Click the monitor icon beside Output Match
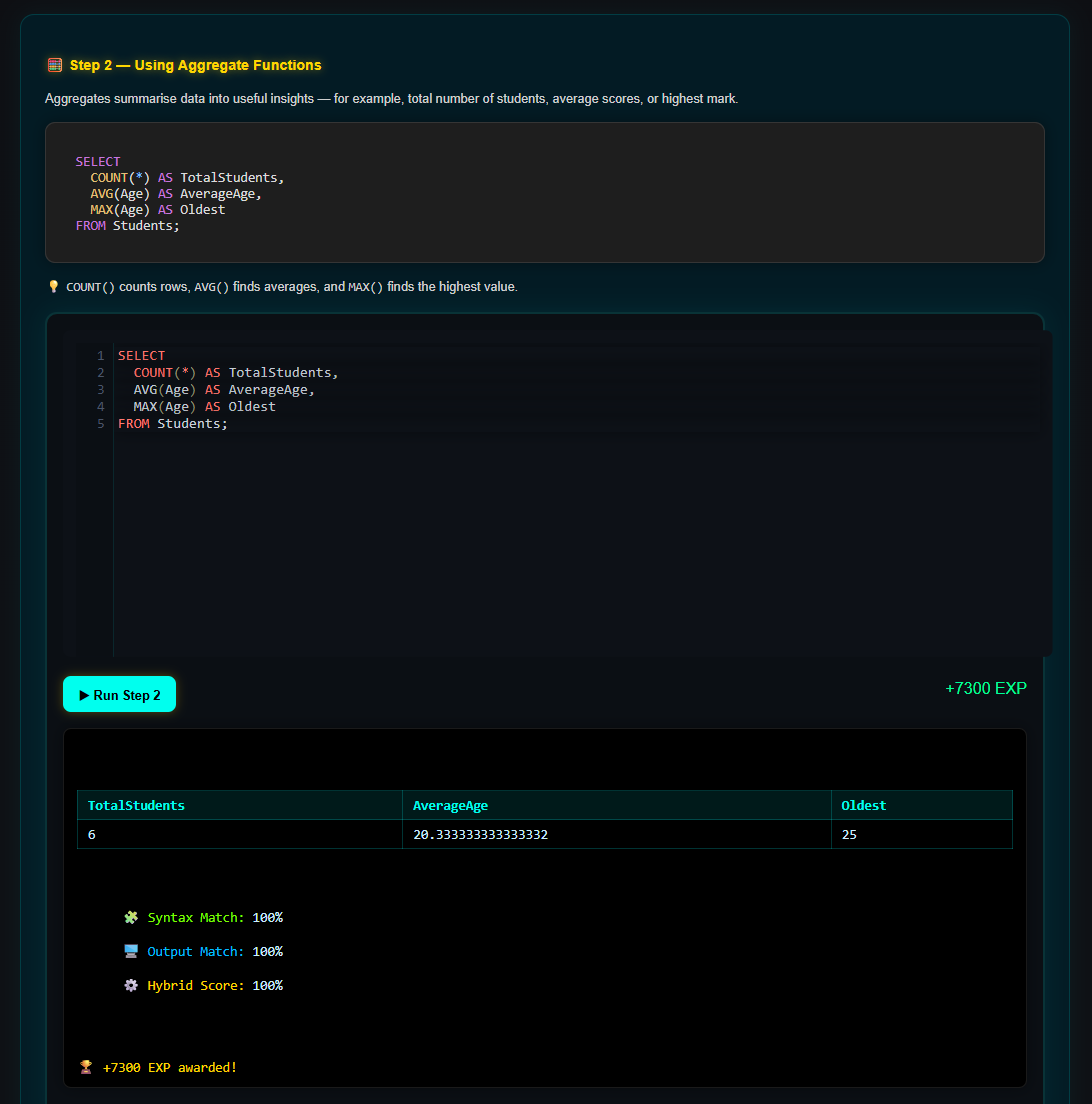Image resolution: width=1092 pixels, height=1104 pixels. pos(130,951)
